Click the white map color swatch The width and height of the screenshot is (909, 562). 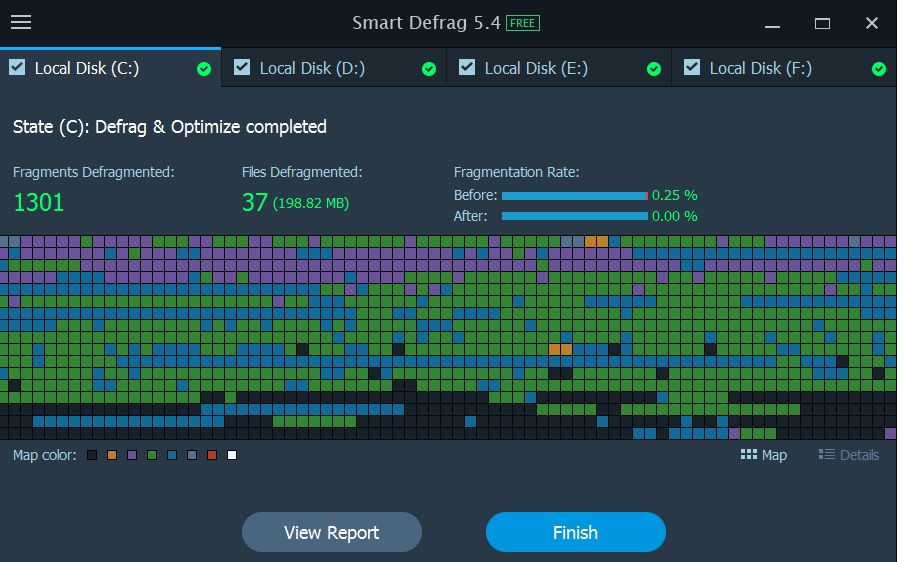[x=232, y=455]
